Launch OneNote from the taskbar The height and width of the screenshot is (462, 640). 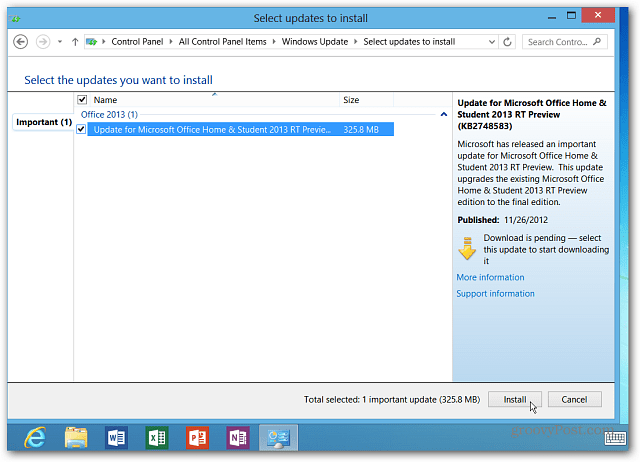pyautogui.click(x=238, y=438)
